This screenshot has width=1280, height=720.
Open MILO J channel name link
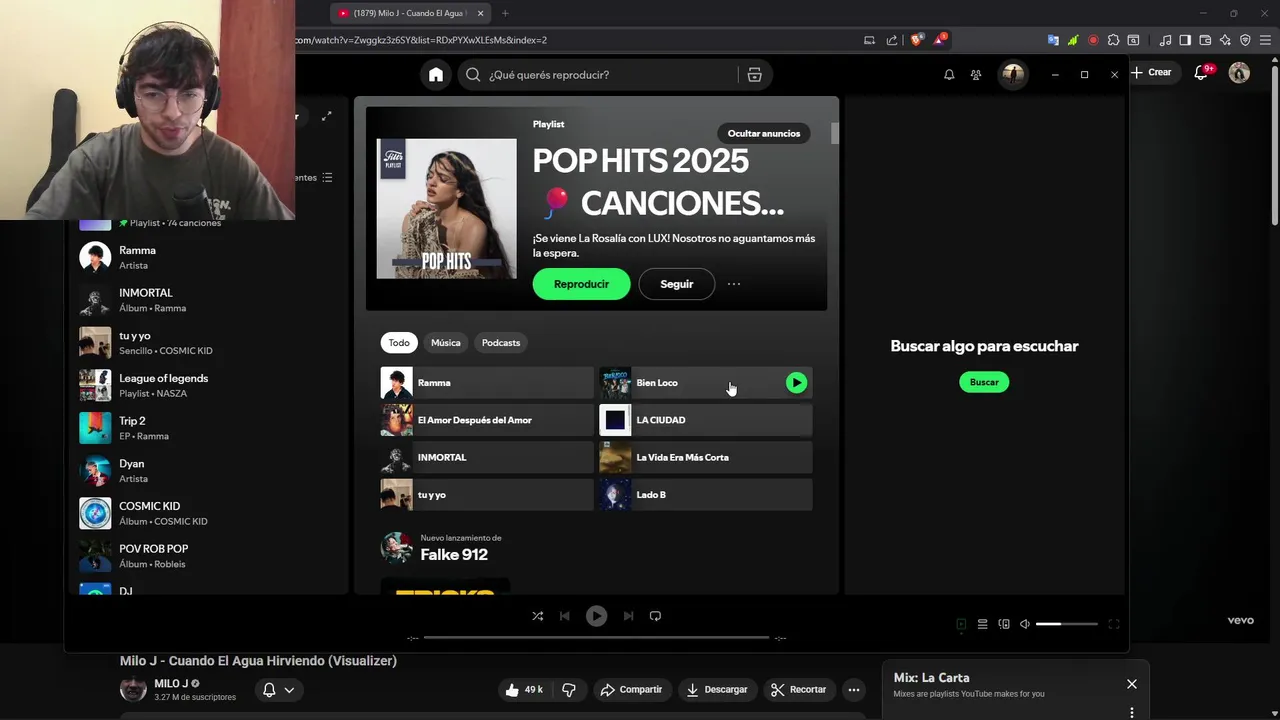pos(171,684)
